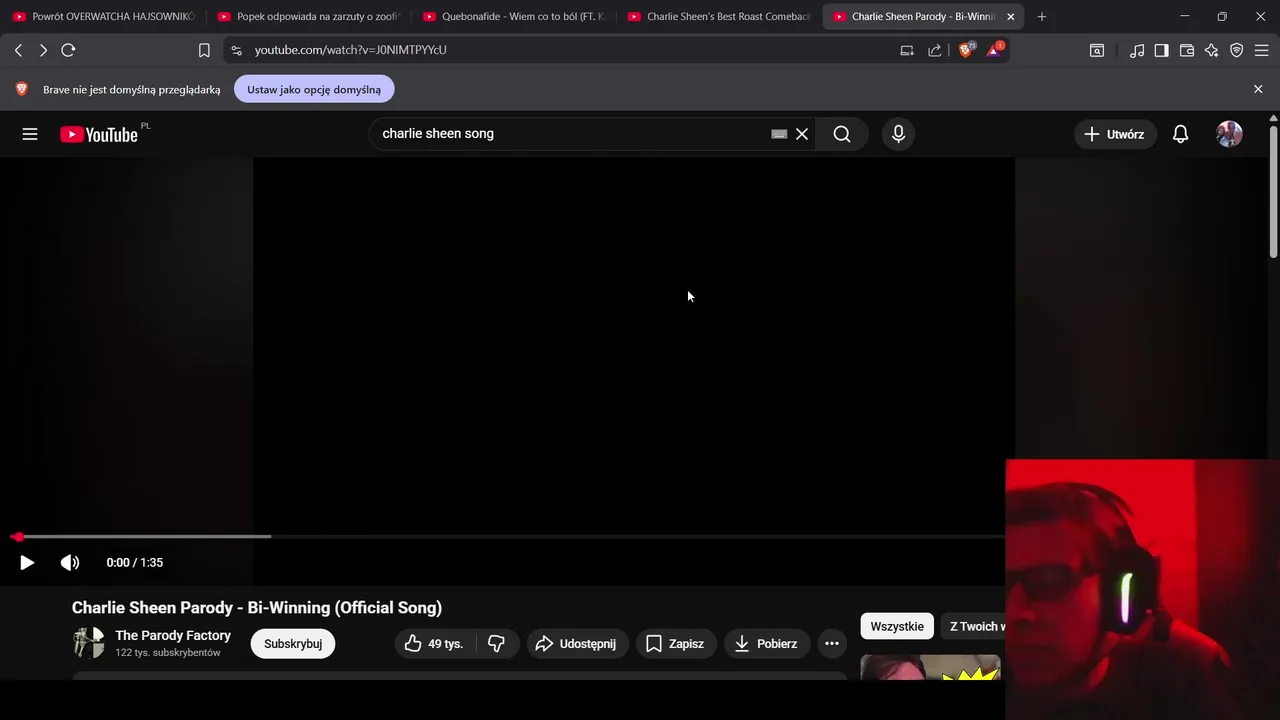Open the Brave Shields lion icon

tap(966, 50)
